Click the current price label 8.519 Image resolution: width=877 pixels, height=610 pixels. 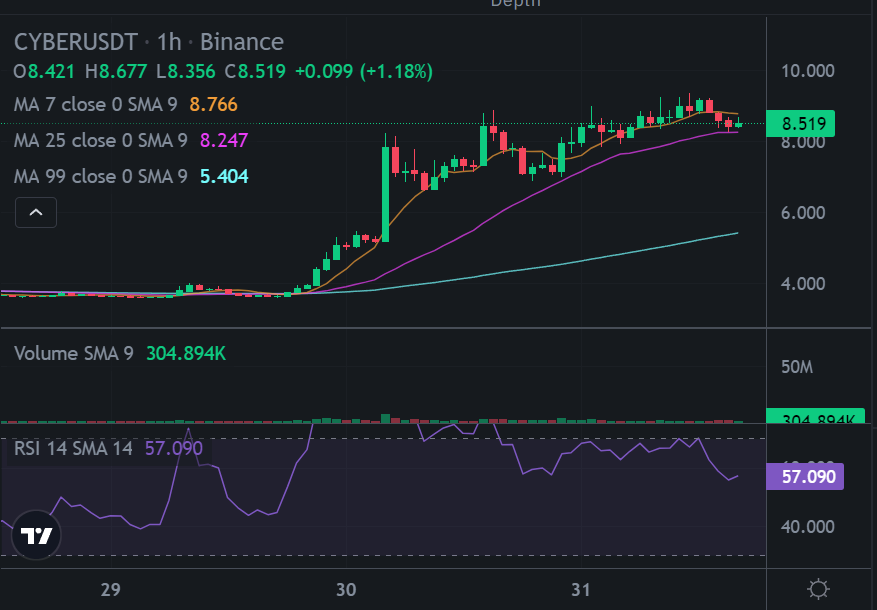[800, 124]
